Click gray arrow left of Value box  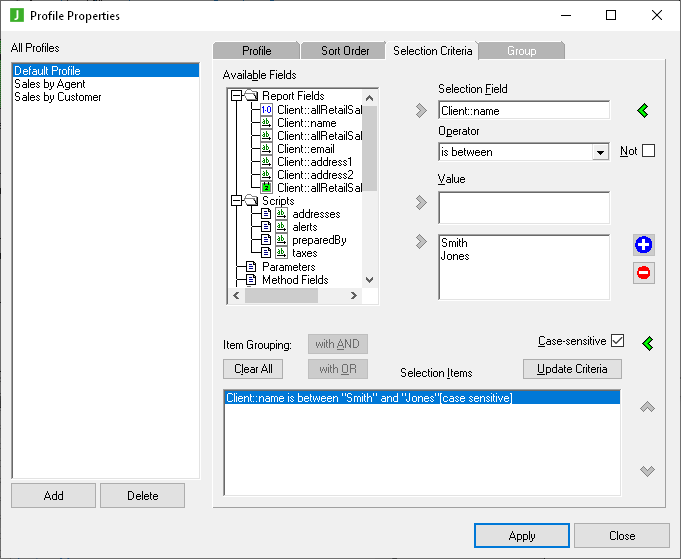coord(421,204)
